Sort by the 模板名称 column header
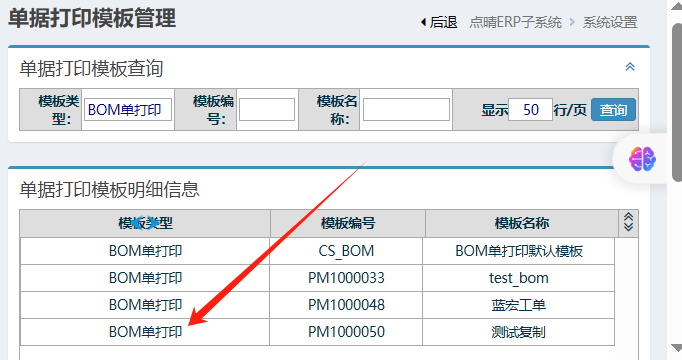This screenshot has width=682, height=360. pyautogui.click(x=522, y=223)
